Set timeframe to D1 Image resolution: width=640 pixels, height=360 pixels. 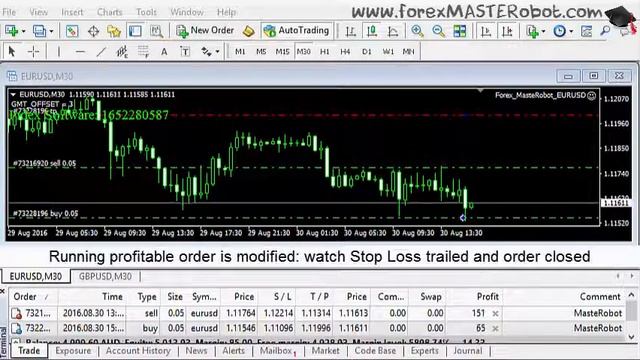point(367,51)
